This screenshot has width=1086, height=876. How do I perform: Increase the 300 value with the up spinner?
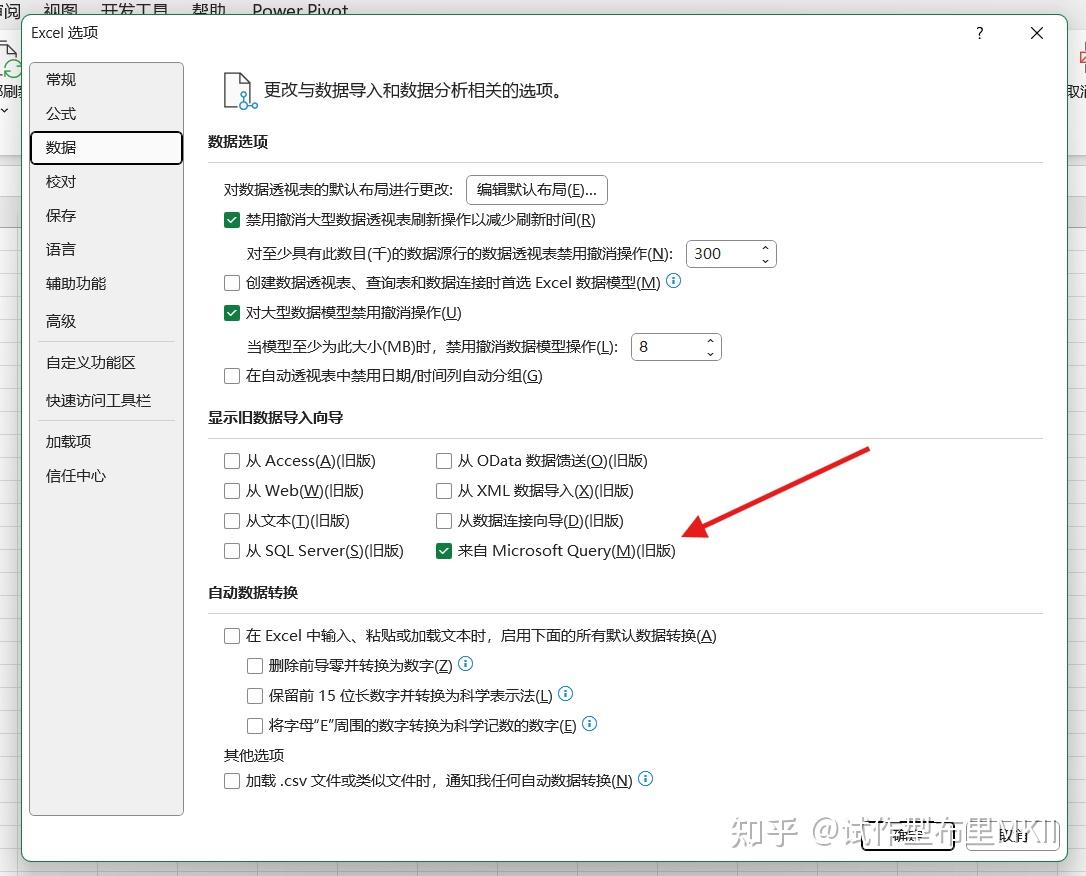(x=765, y=247)
